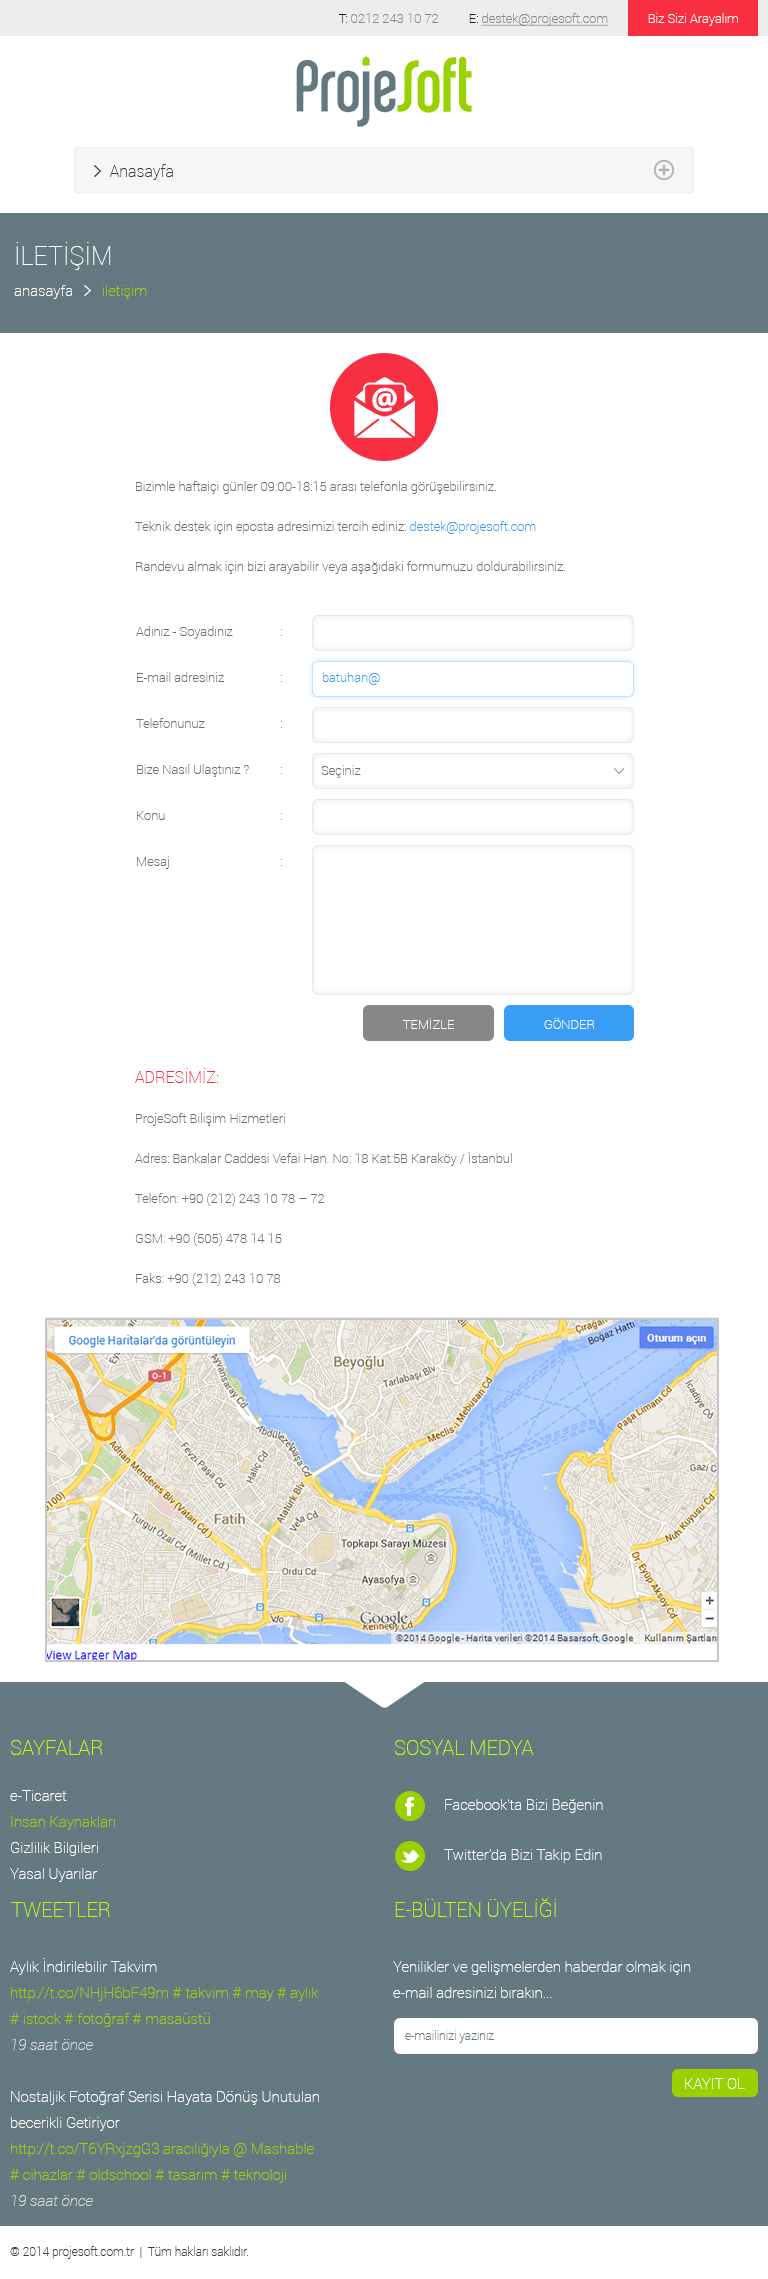Viewport: 768px width, 2279px height.
Task: Zoom in on the map
Action: [709, 1601]
